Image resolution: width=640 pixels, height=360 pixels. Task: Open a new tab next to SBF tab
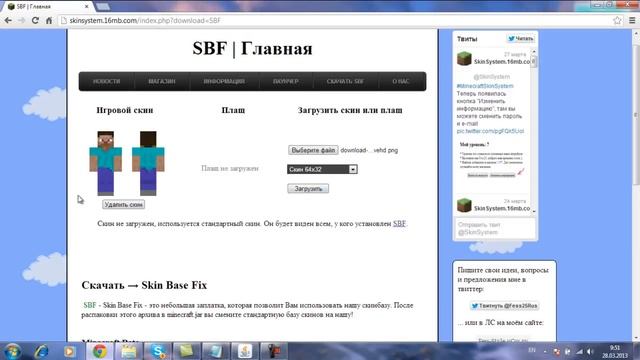pos(102,7)
